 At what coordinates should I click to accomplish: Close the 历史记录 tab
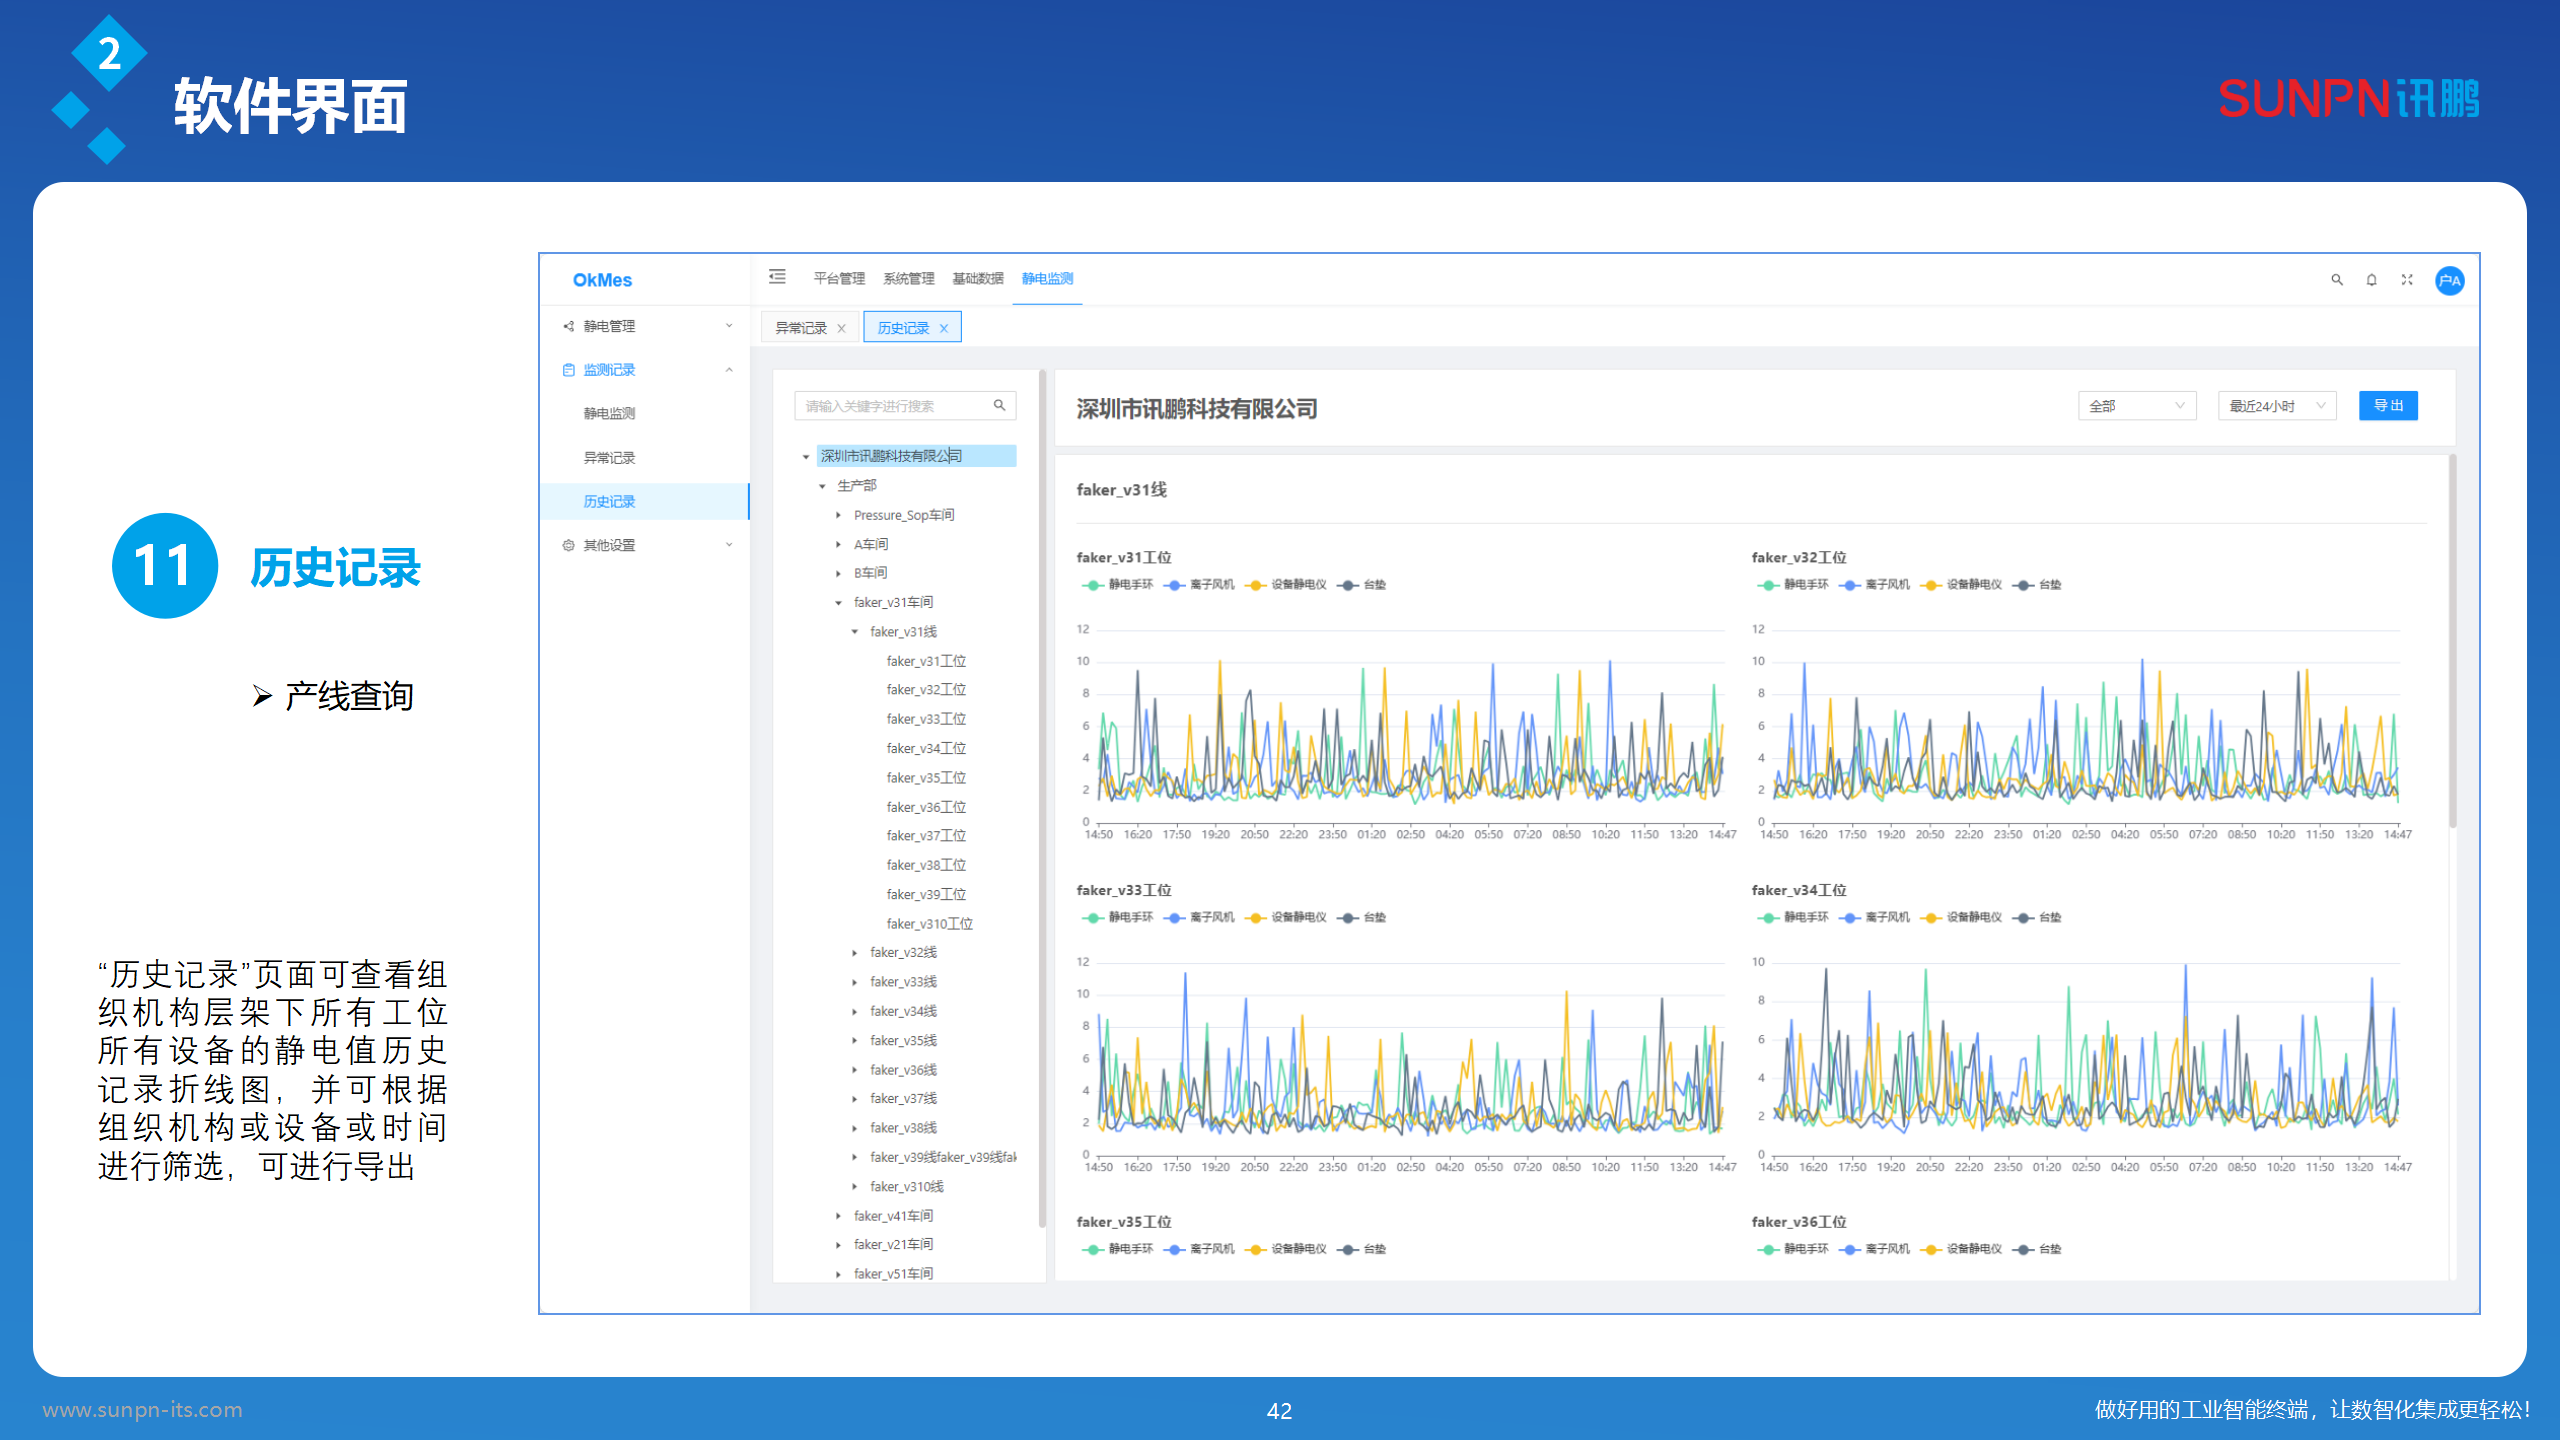(943, 328)
